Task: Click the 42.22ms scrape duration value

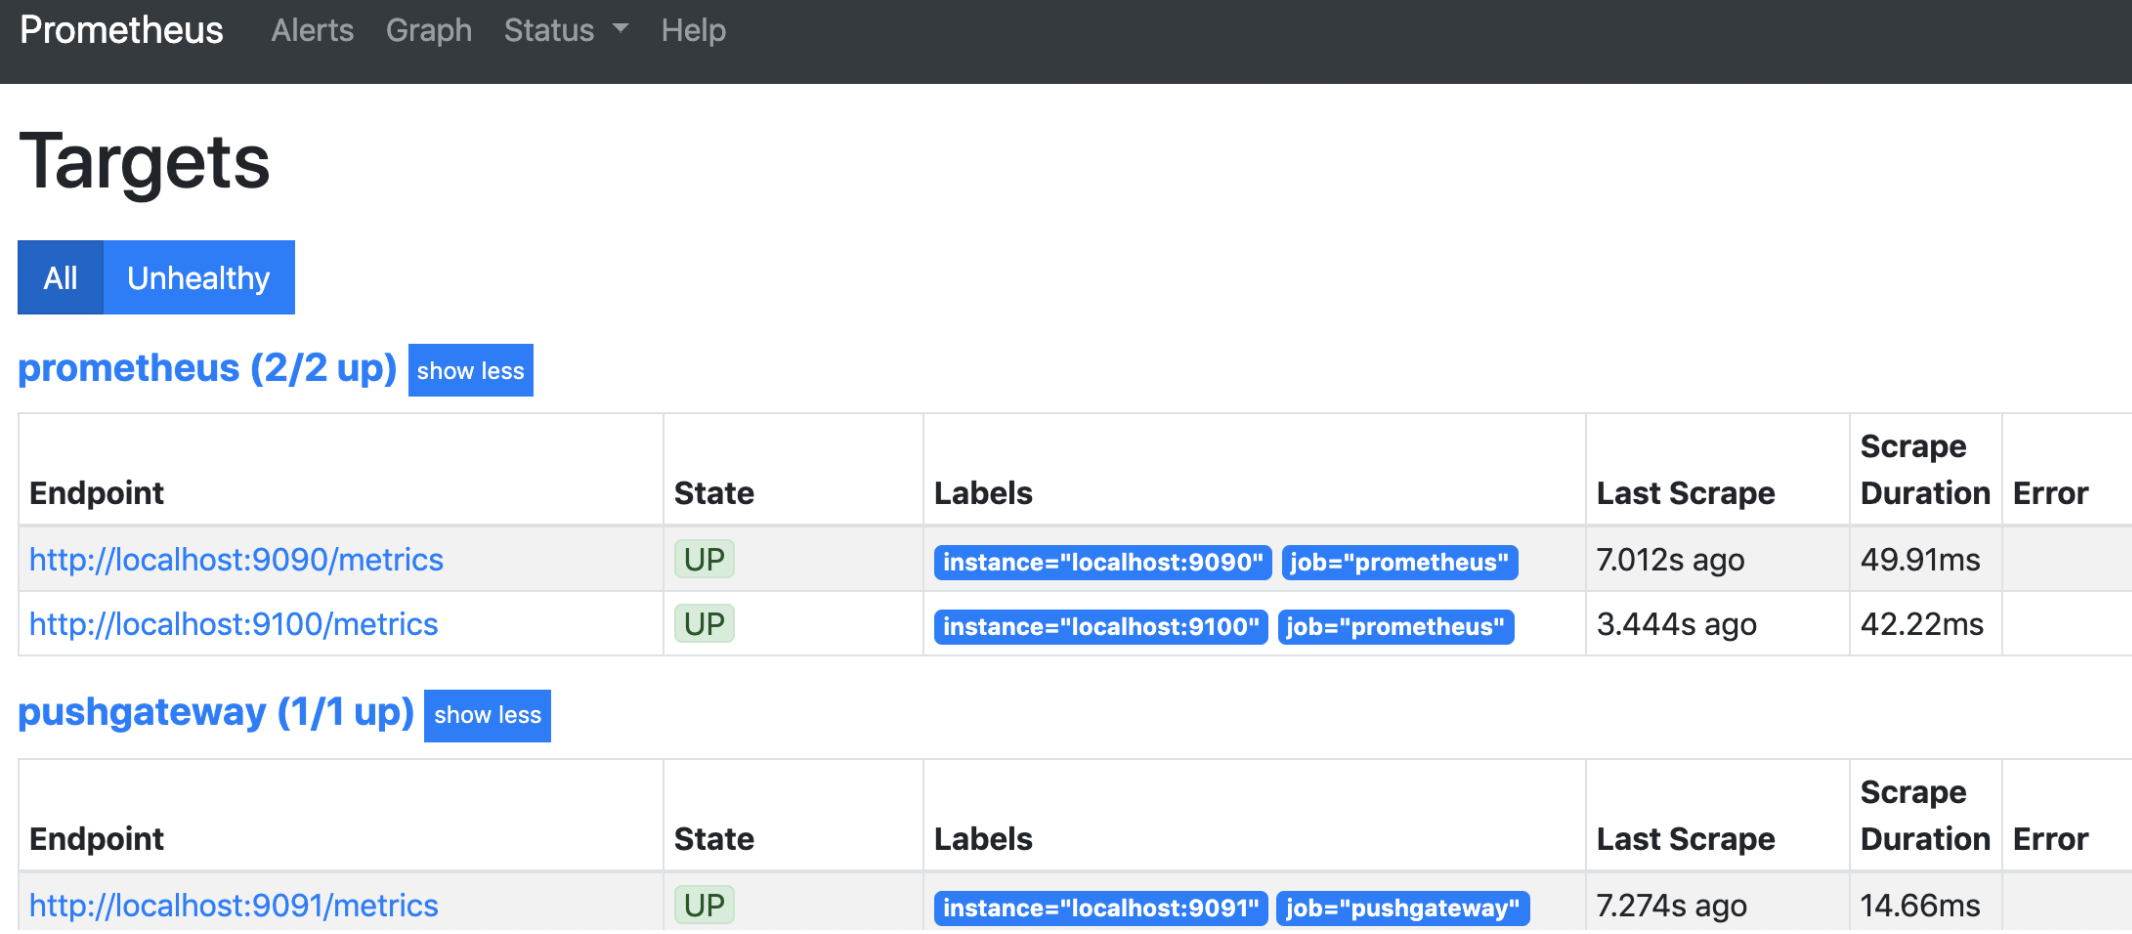Action: pyautogui.click(x=1922, y=625)
